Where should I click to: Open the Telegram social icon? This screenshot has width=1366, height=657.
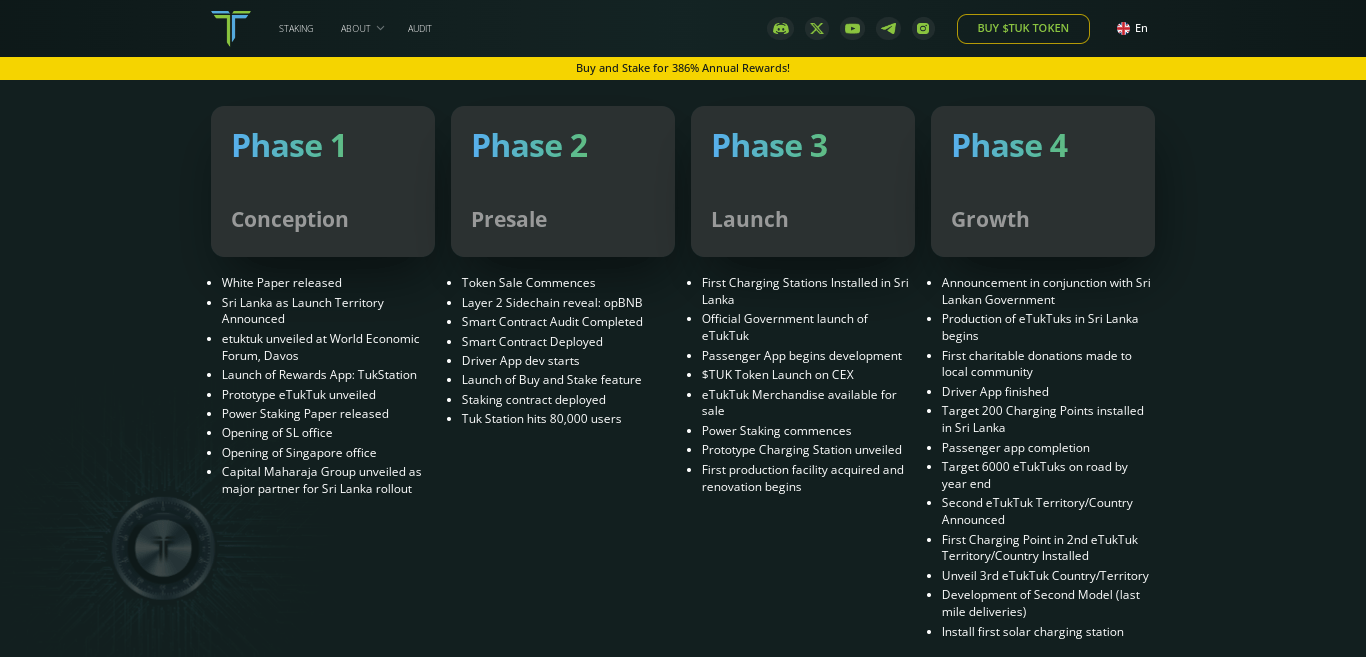click(x=888, y=28)
